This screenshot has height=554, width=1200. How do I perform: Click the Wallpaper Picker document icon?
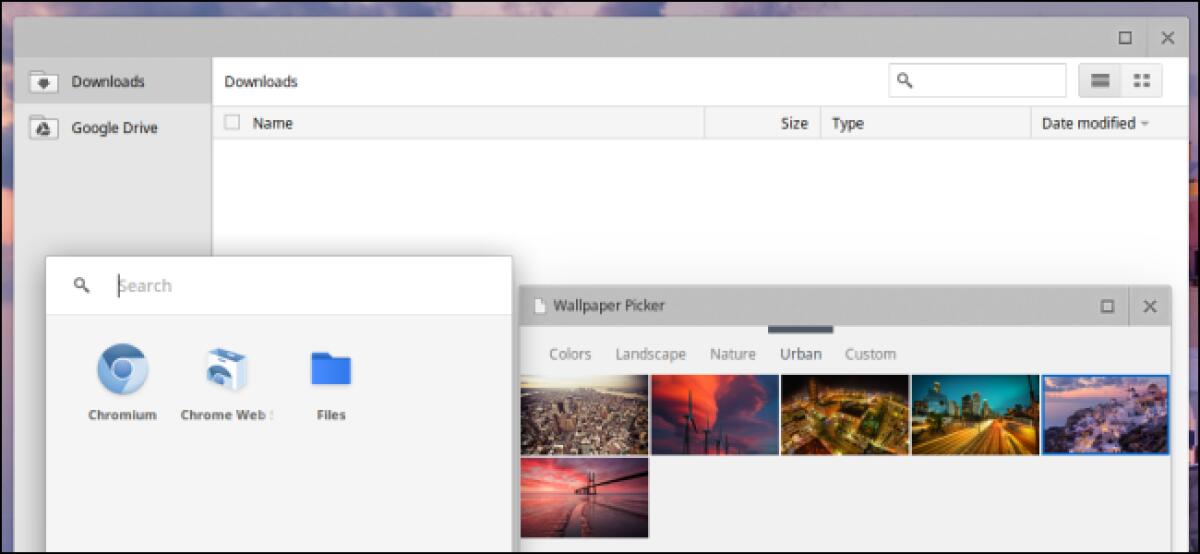[540, 306]
